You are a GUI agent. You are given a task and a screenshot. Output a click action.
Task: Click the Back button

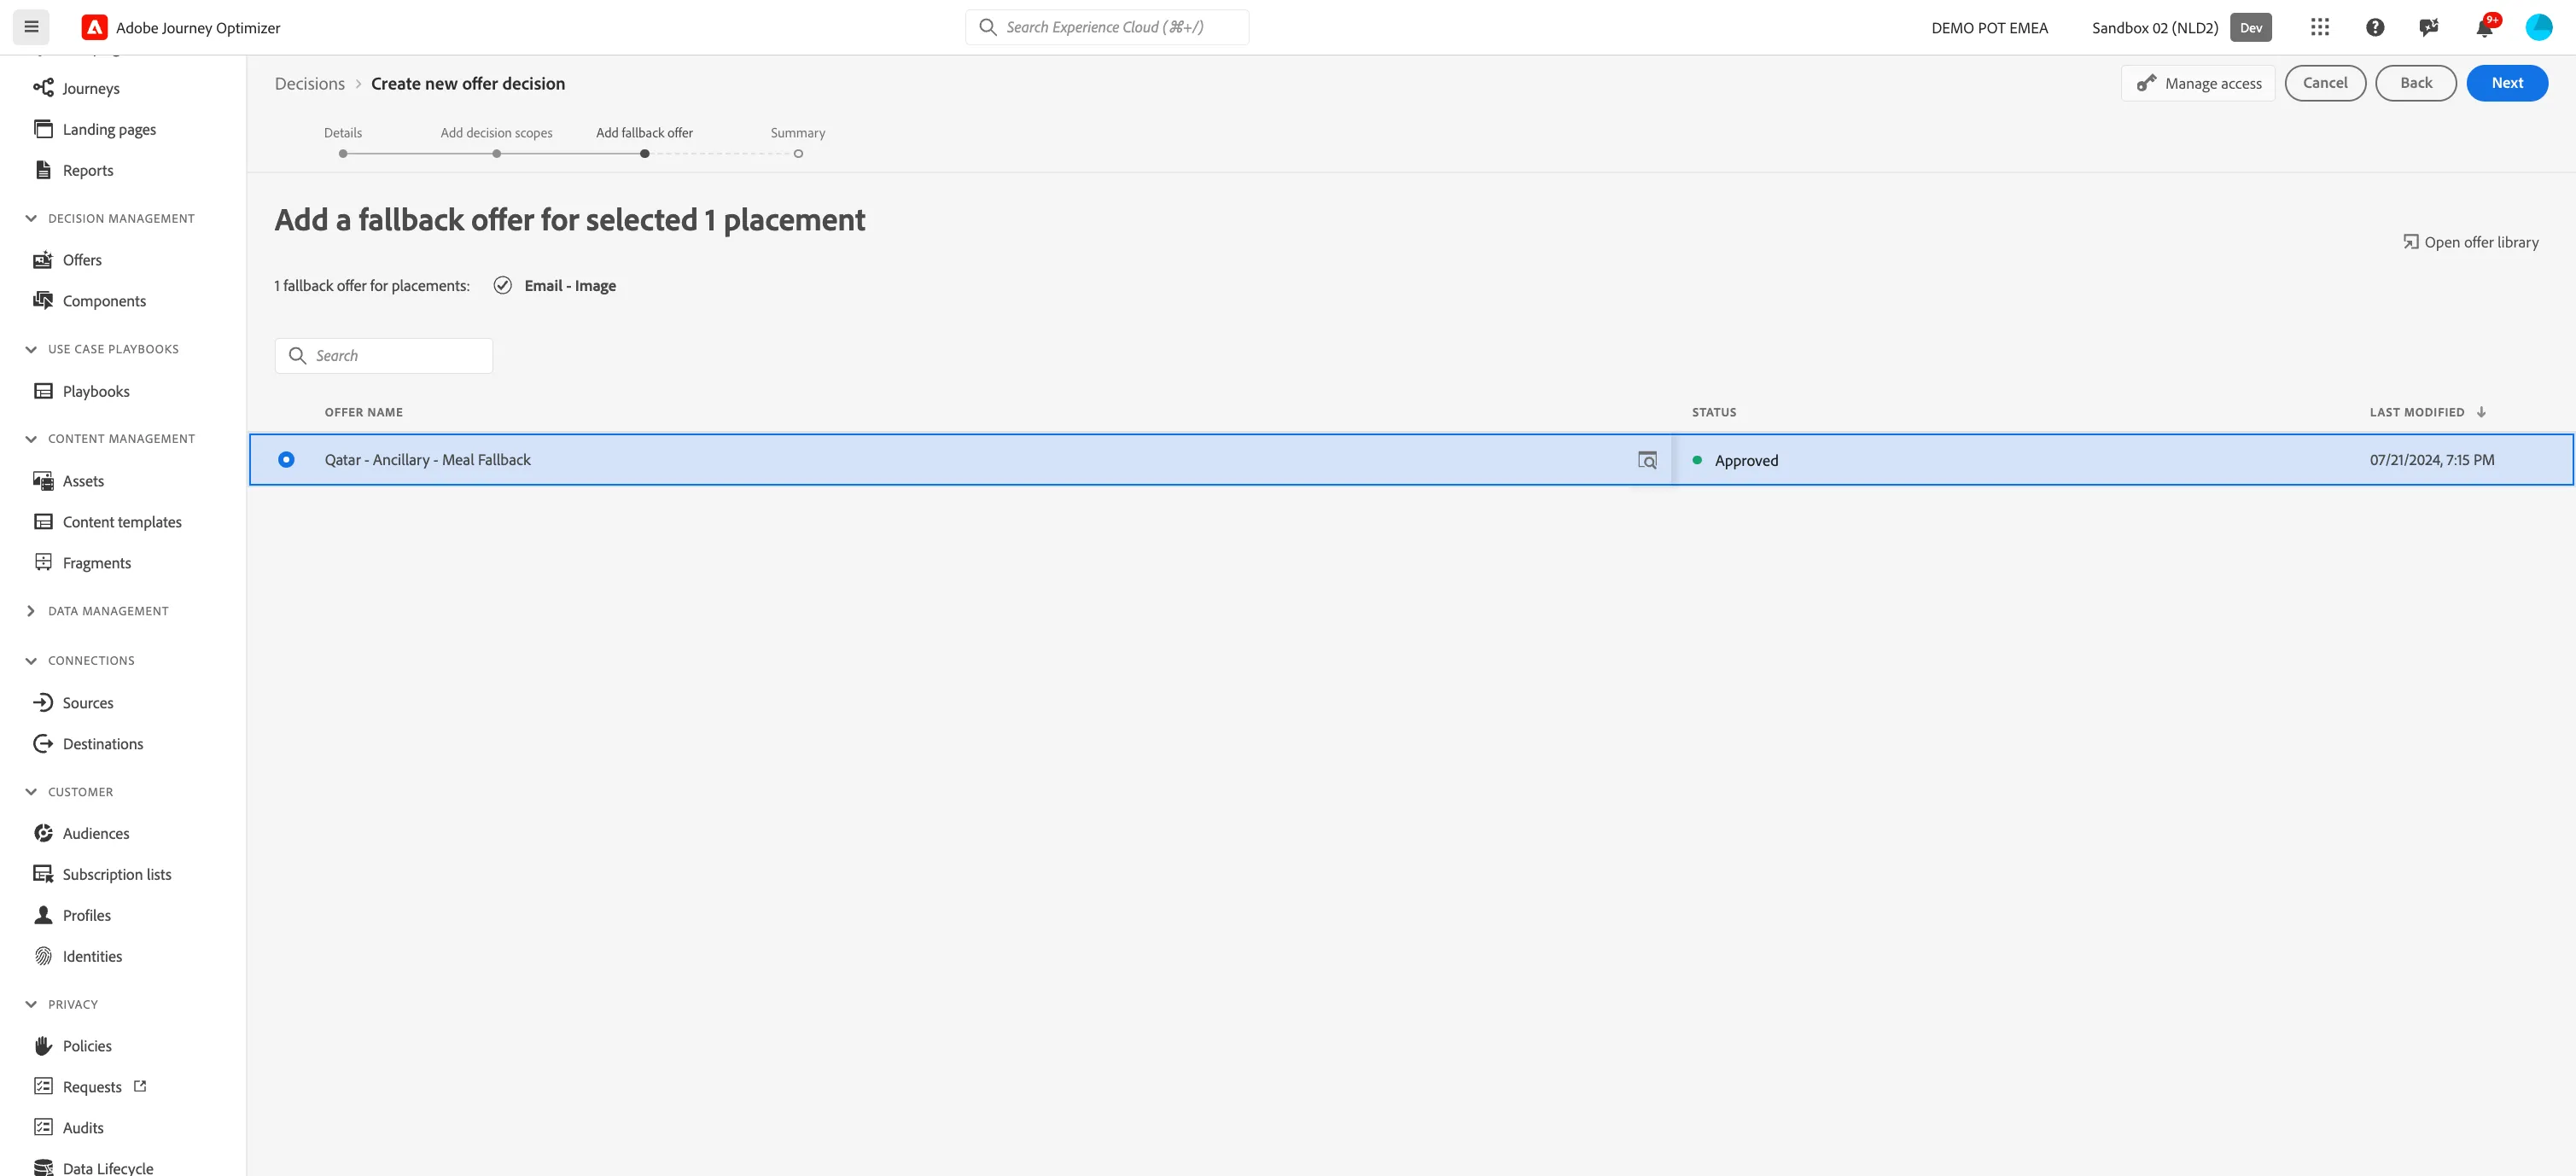[x=2416, y=83]
